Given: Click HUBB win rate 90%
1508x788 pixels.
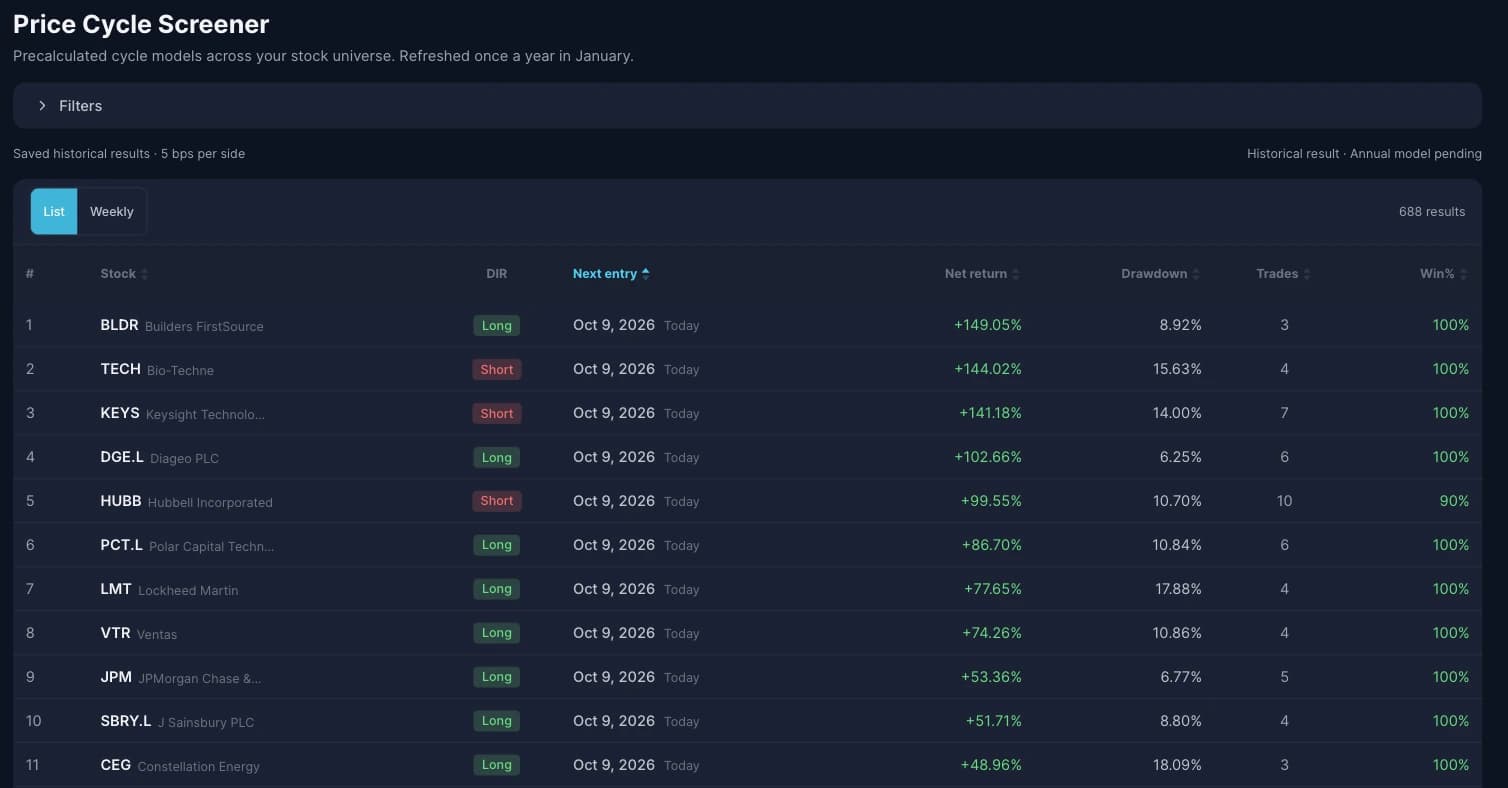Looking at the screenshot, I should click(1454, 501).
